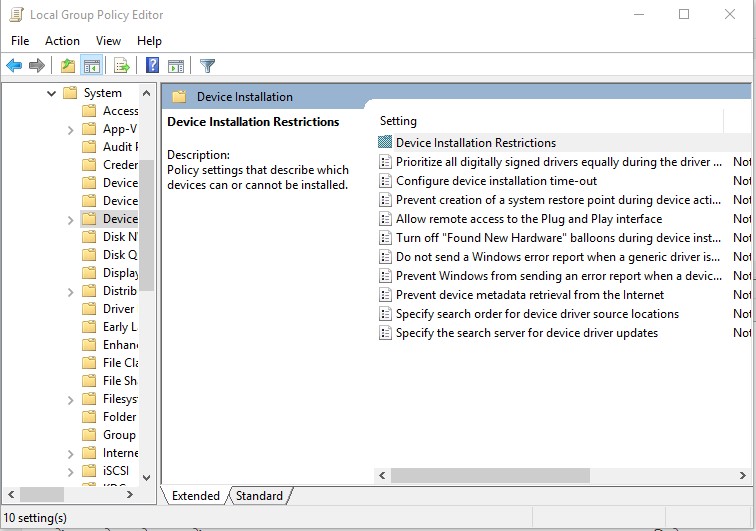Click the Device Installation header folder icon
This screenshot has width=756, height=531.
tap(179, 97)
